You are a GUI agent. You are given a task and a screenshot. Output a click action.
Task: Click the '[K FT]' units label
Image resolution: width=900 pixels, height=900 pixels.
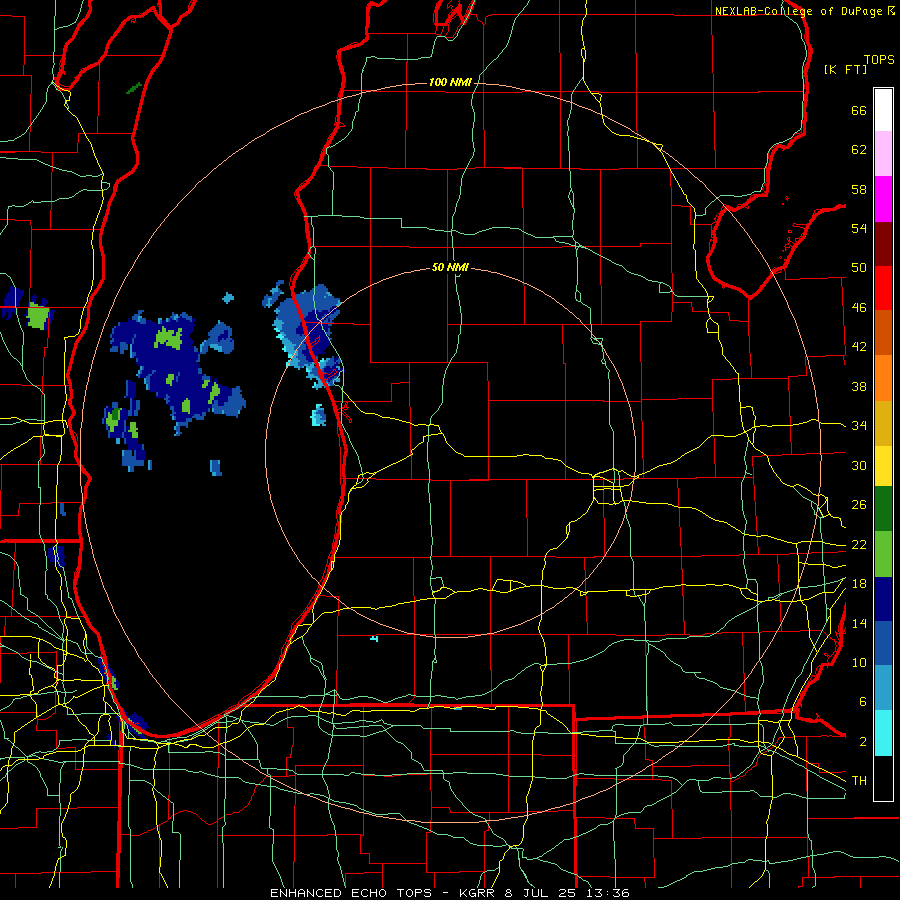(x=845, y=69)
